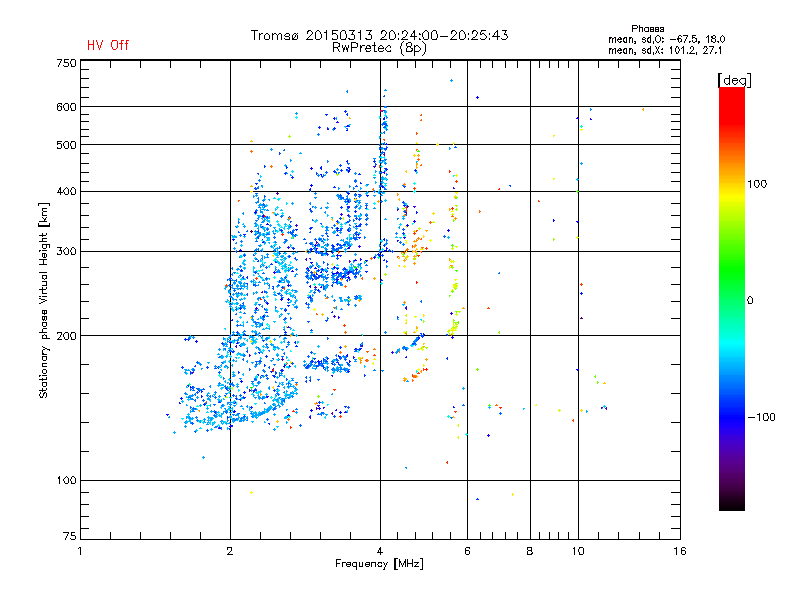Click the "Stationary phase Virtual Height [km]" label
Screen dimensions: 800x600
click(x=44, y=300)
